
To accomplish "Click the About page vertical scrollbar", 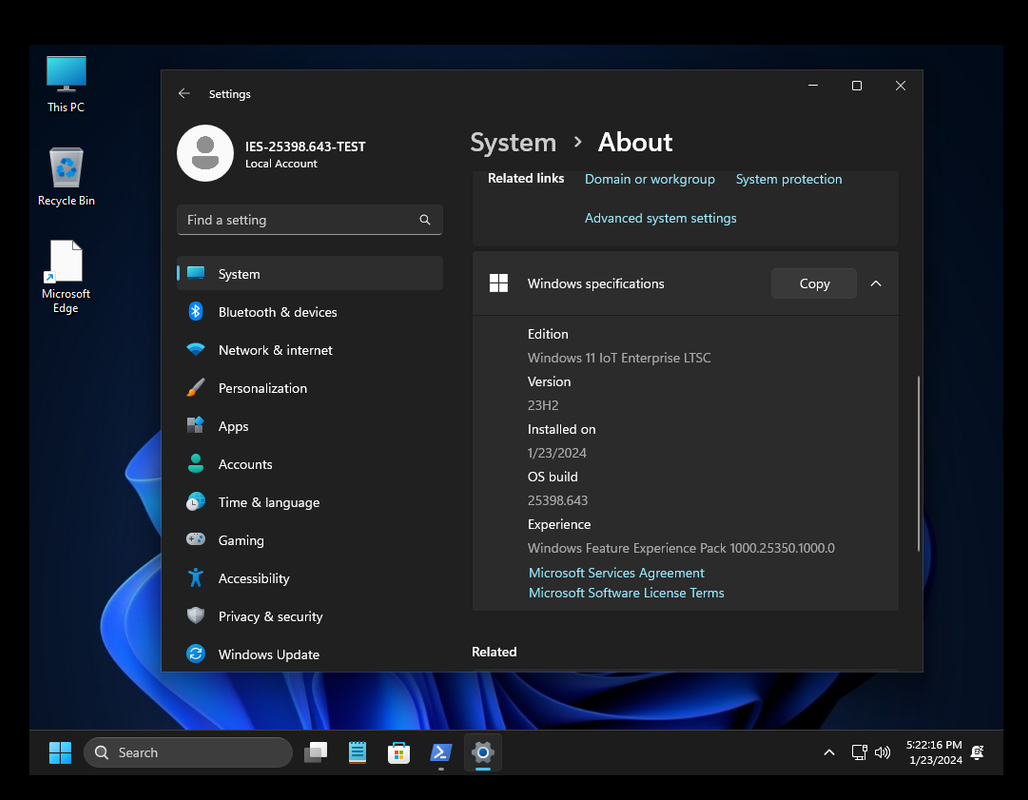I will pos(918,462).
